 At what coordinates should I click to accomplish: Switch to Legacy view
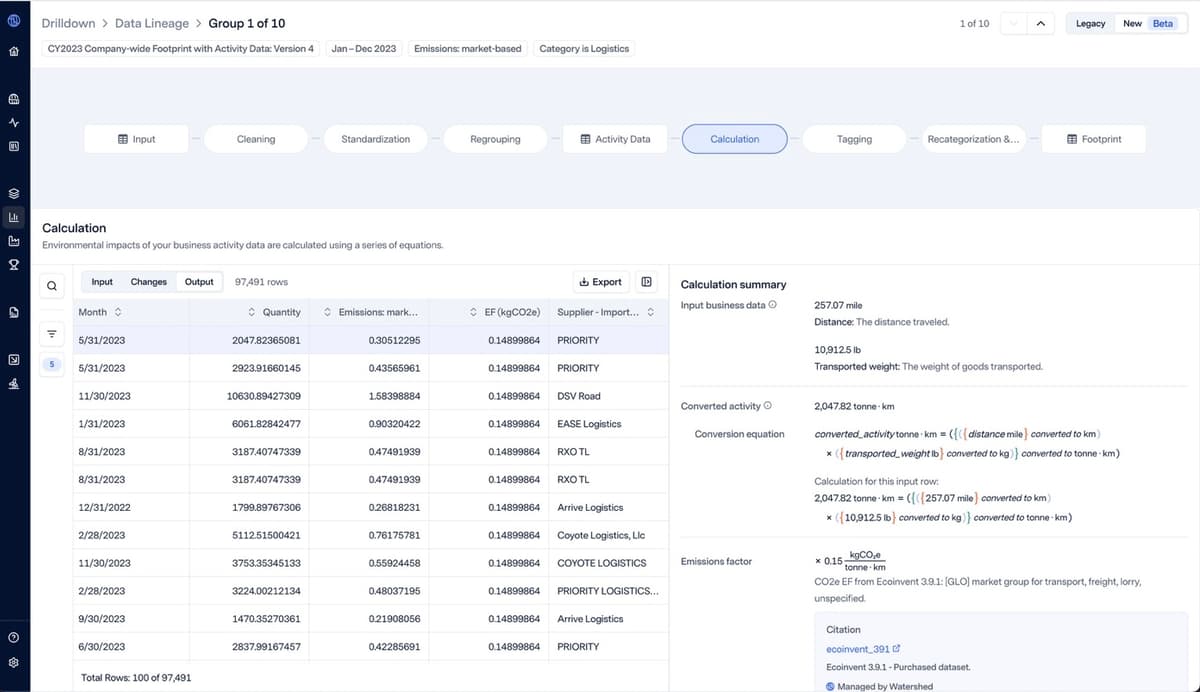point(1090,23)
